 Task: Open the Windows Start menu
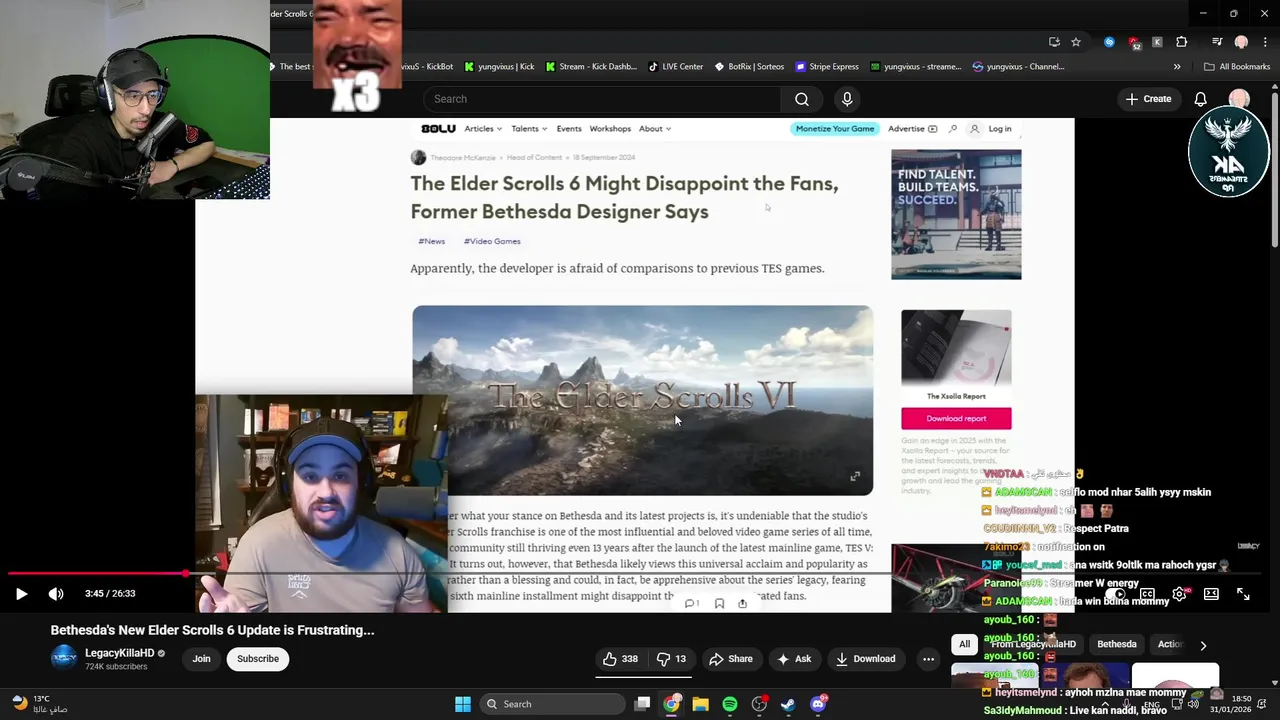(x=463, y=704)
